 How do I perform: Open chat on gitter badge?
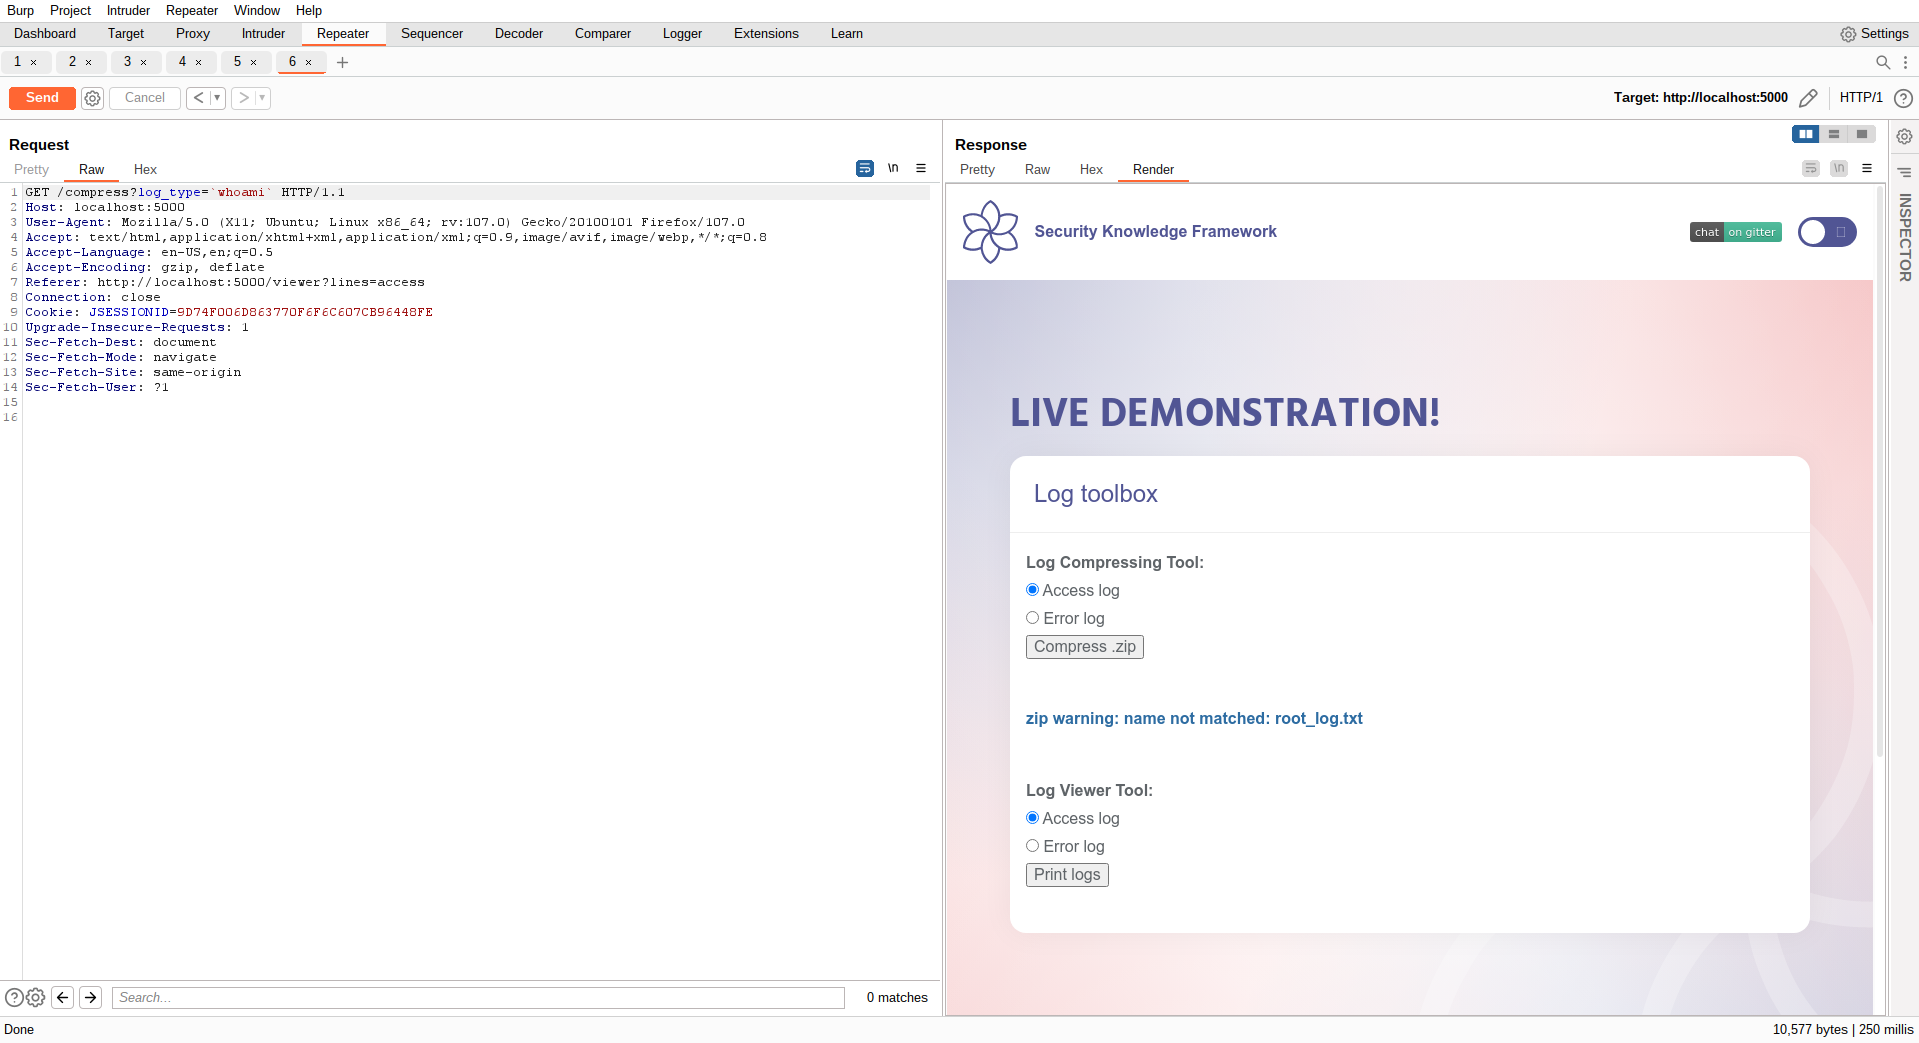click(1736, 232)
